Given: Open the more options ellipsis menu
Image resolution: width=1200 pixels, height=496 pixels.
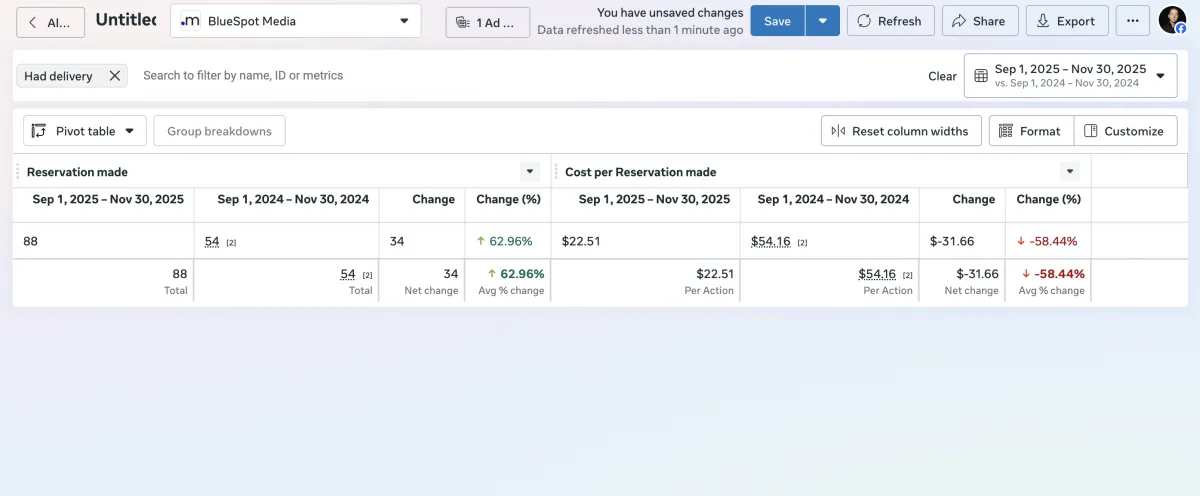Looking at the screenshot, I should point(1132,21).
